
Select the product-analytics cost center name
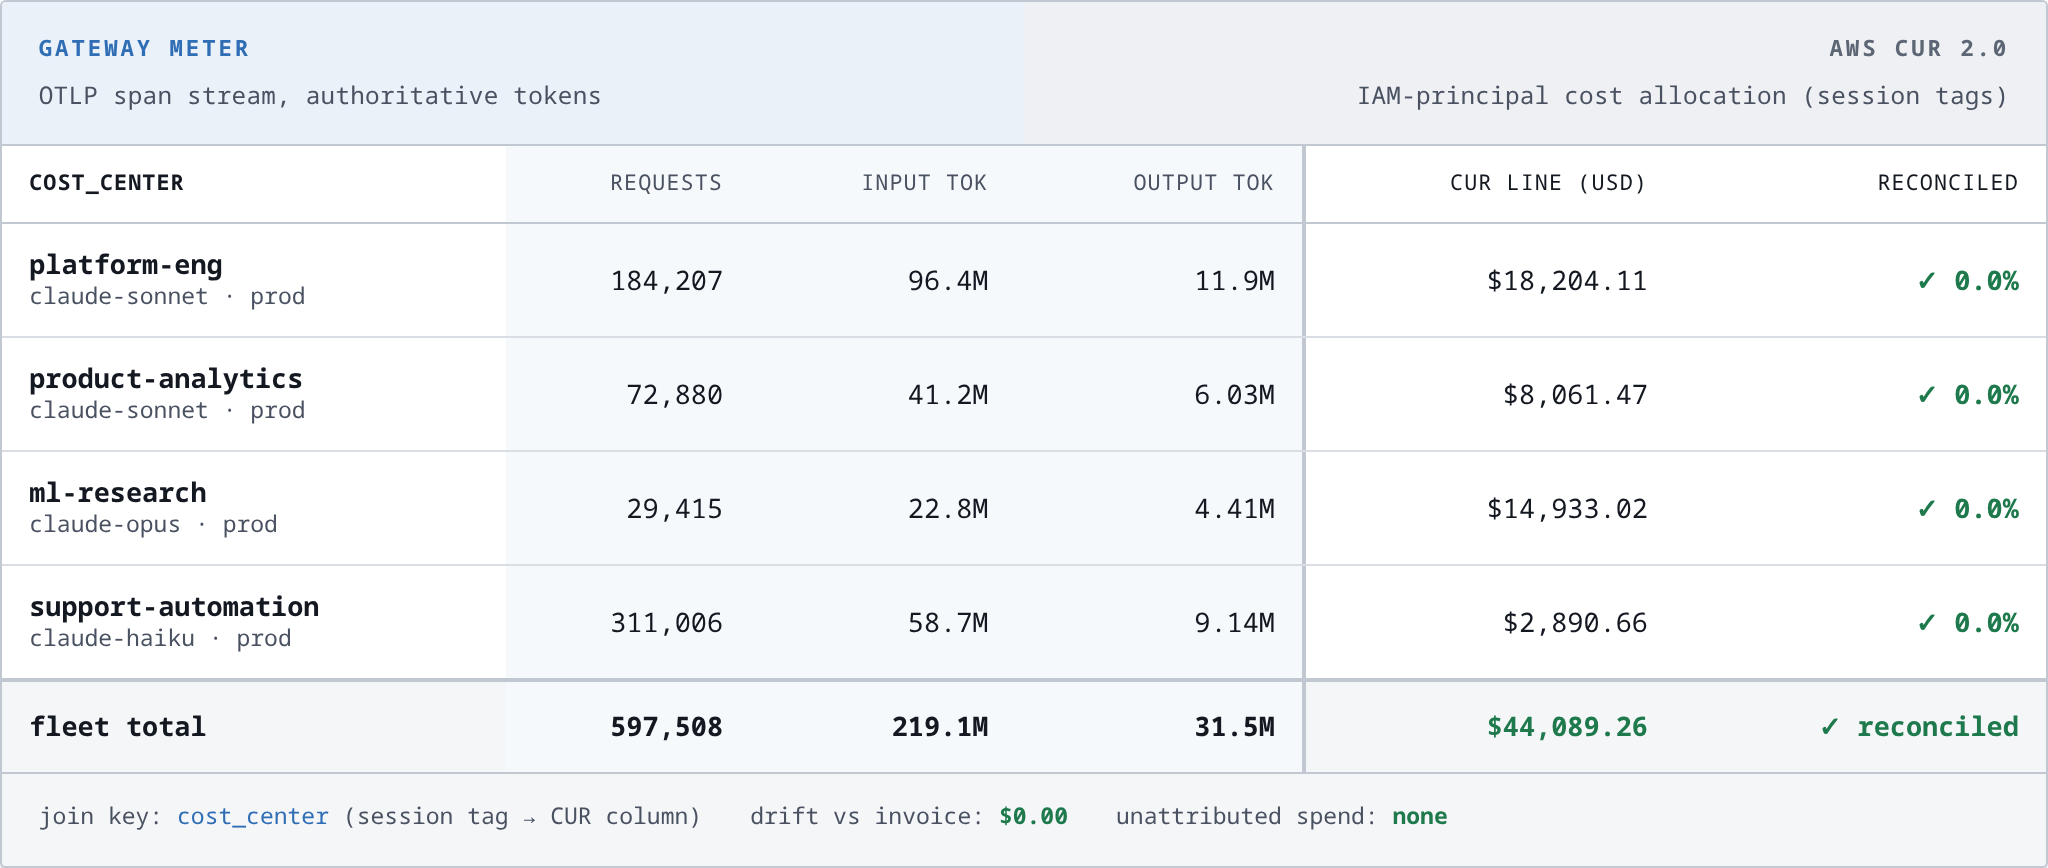pyautogui.click(x=166, y=379)
